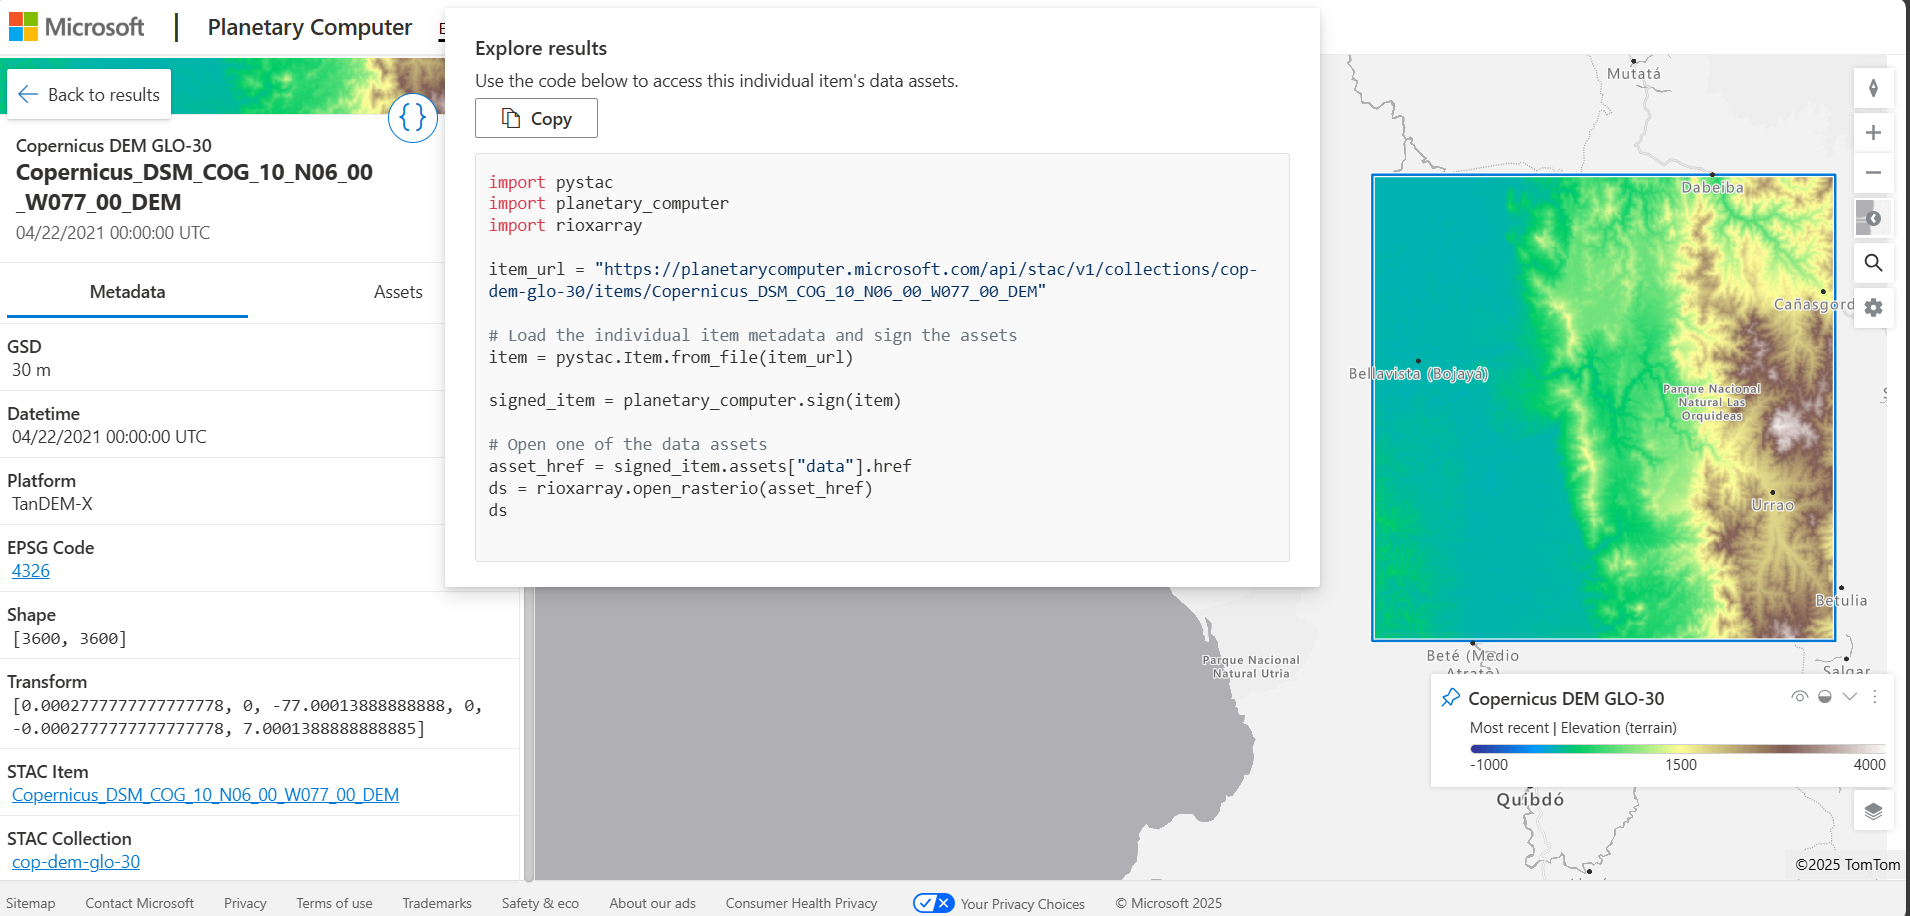Open legend more options menu

click(x=1875, y=697)
